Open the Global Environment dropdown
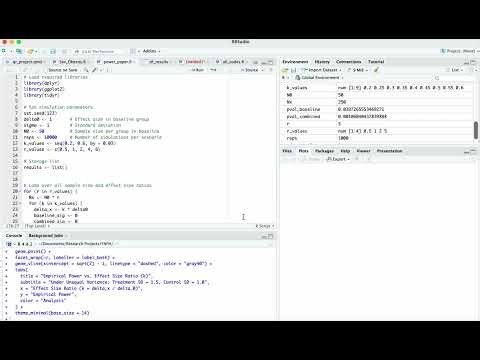The image size is (480, 360). [319, 78]
